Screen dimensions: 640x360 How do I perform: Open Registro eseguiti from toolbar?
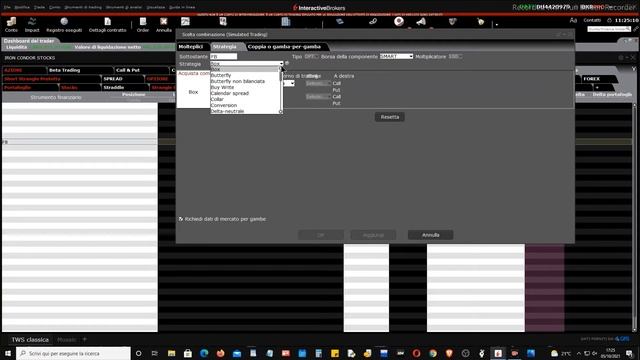(x=64, y=24)
